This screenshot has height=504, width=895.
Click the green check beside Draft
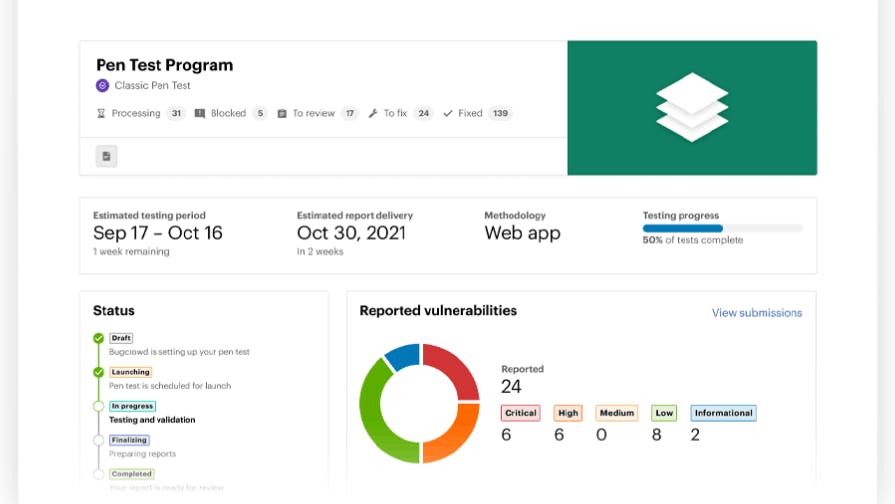pyautogui.click(x=99, y=338)
